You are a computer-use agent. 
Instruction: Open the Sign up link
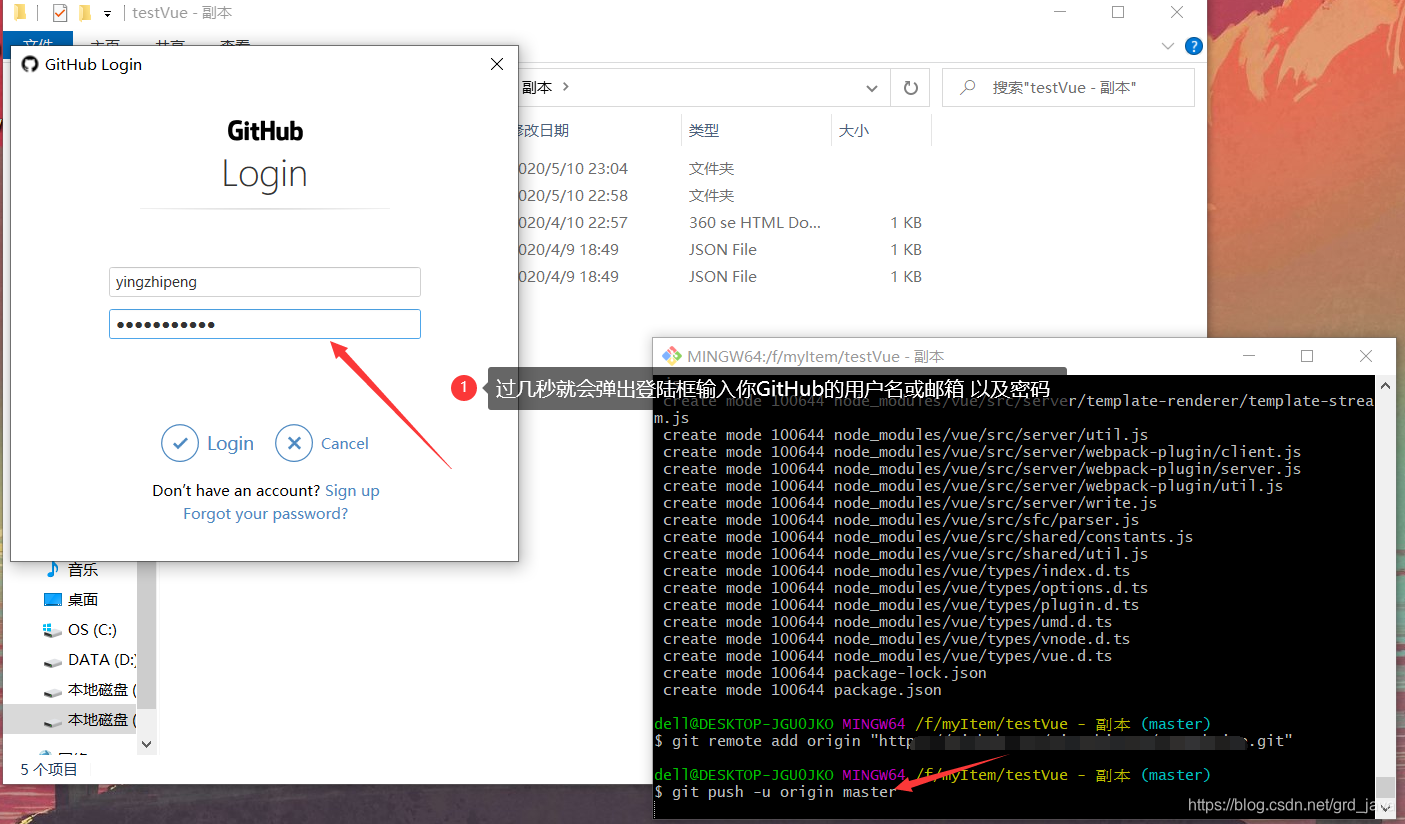(x=352, y=490)
